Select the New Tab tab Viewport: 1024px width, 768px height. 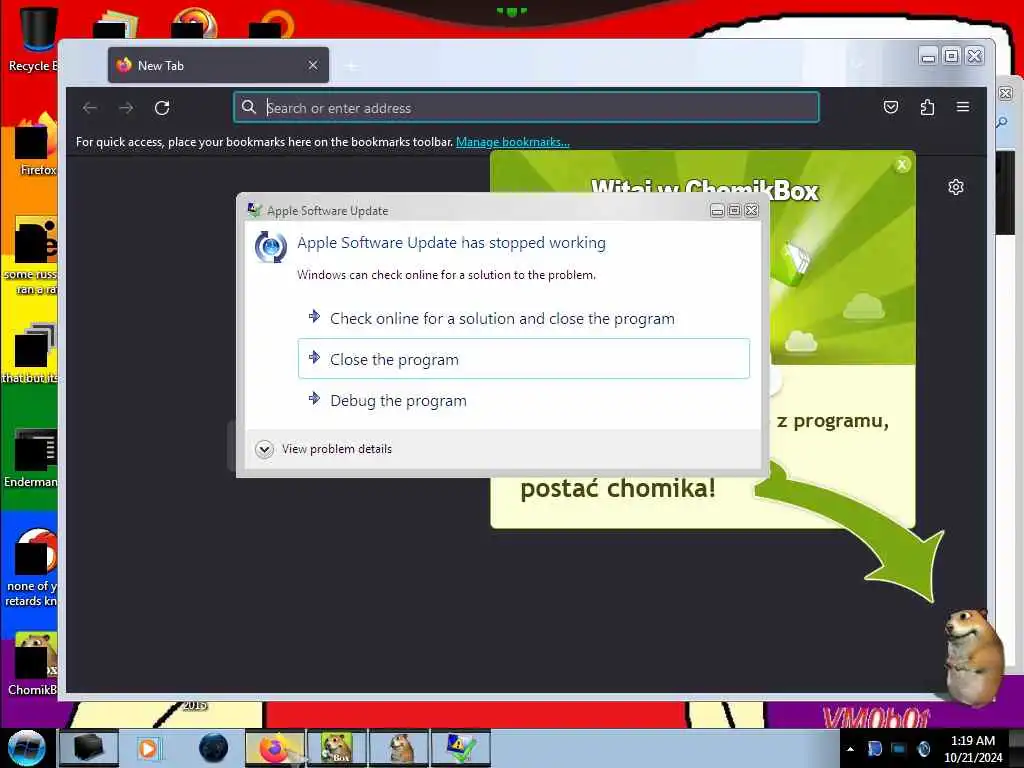tap(218, 65)
